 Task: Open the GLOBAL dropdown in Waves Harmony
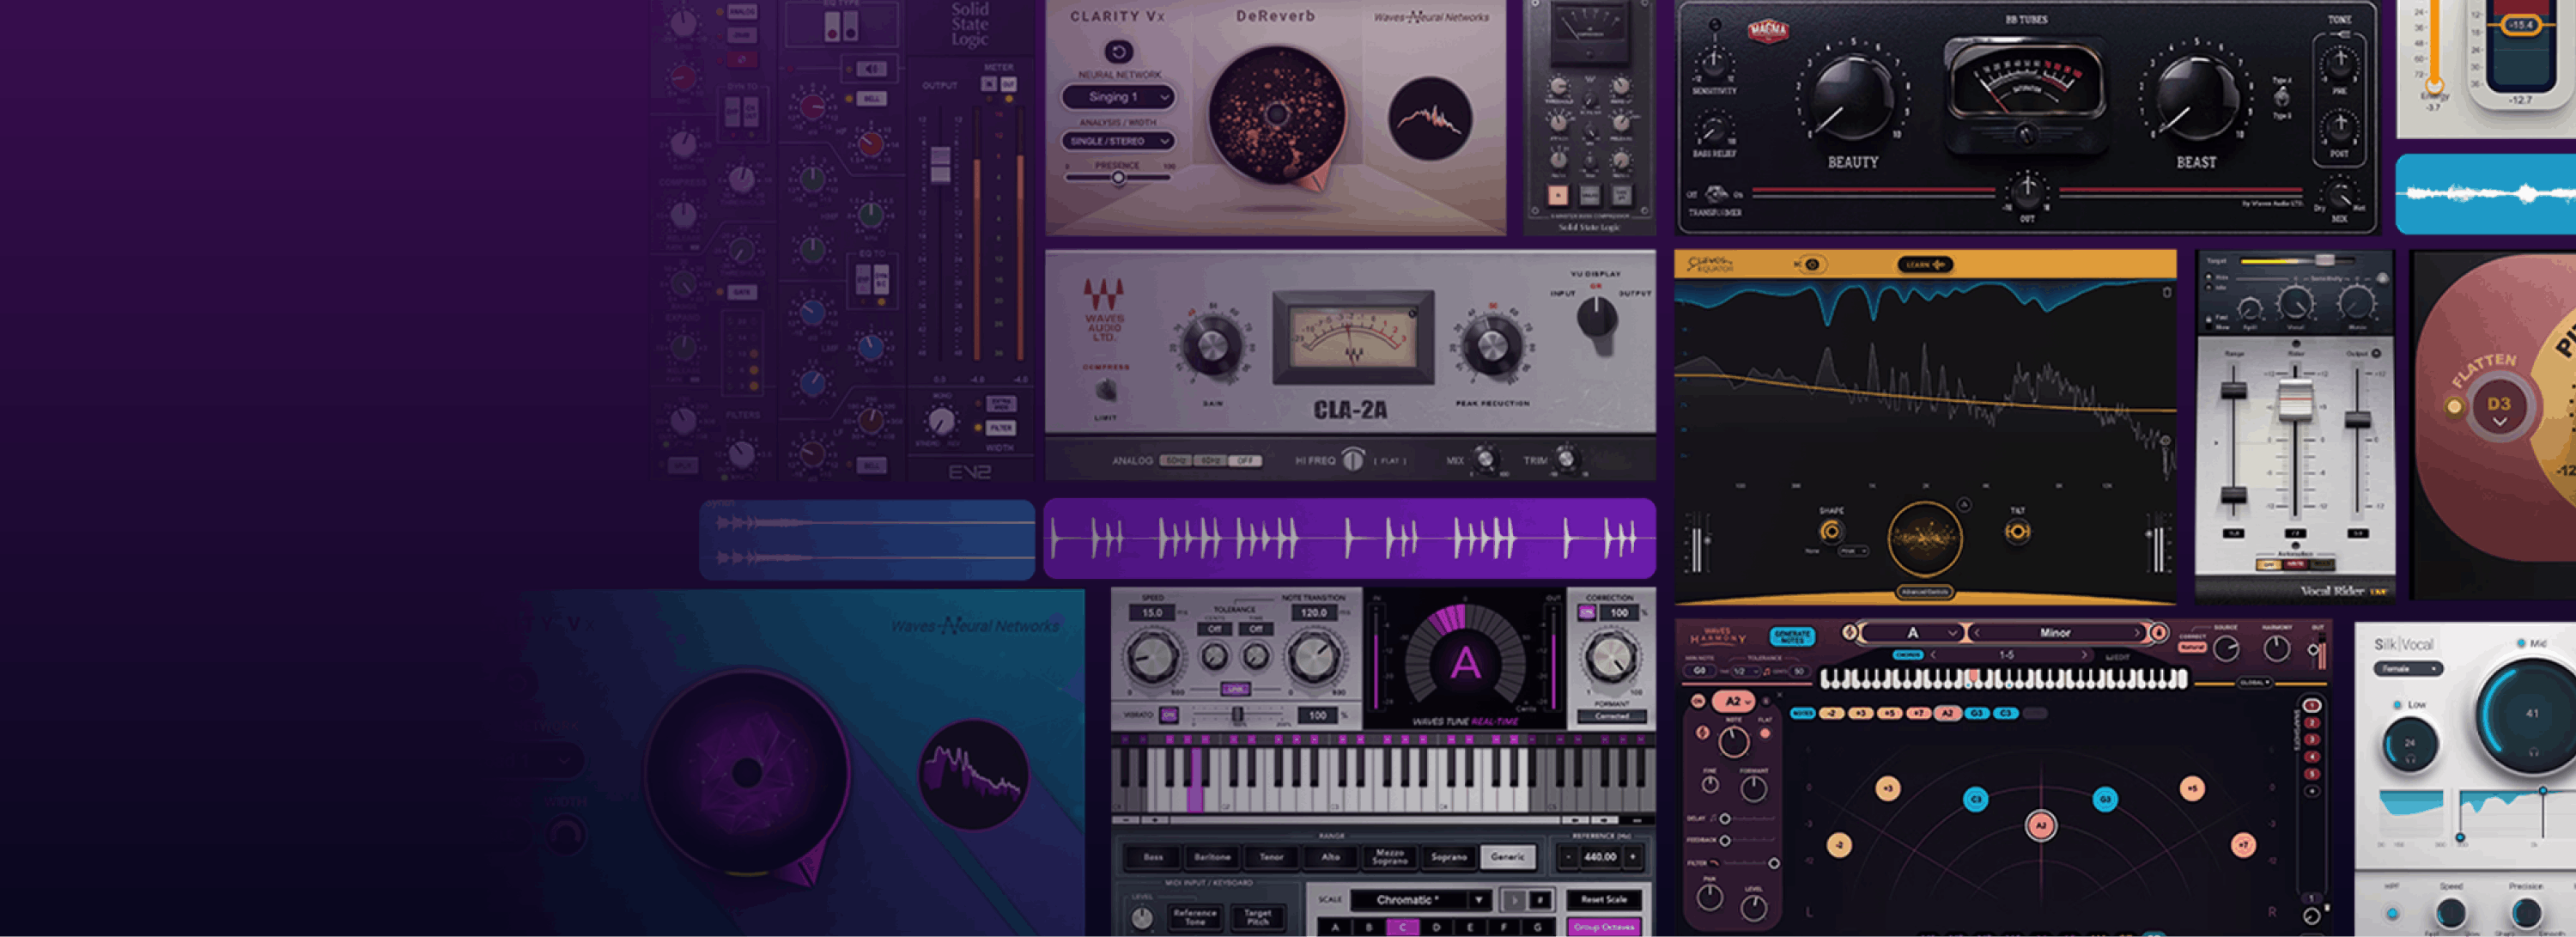(2254, 683)
